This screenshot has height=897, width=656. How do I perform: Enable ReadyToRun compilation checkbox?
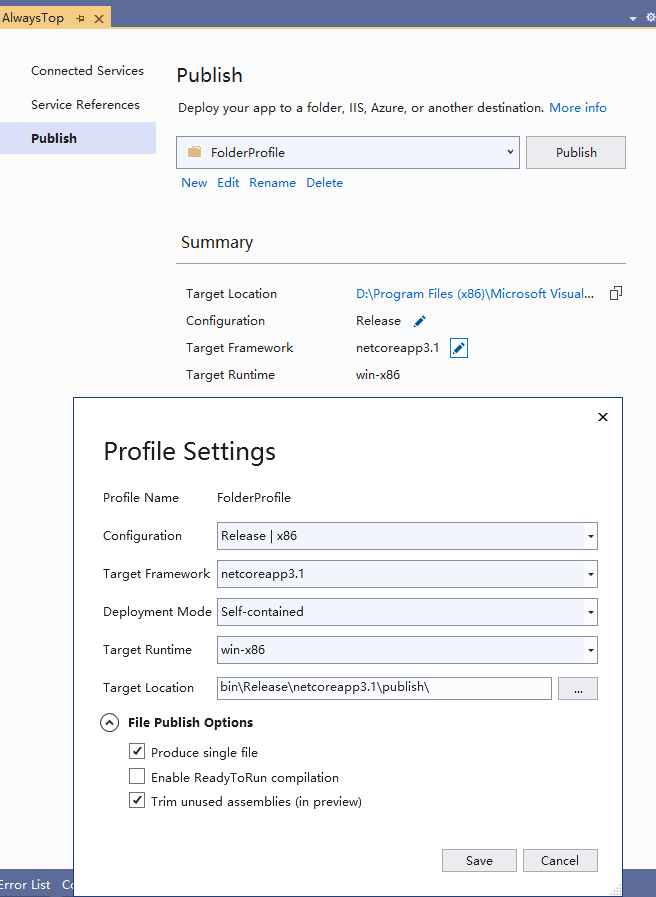tap(137, 776)
